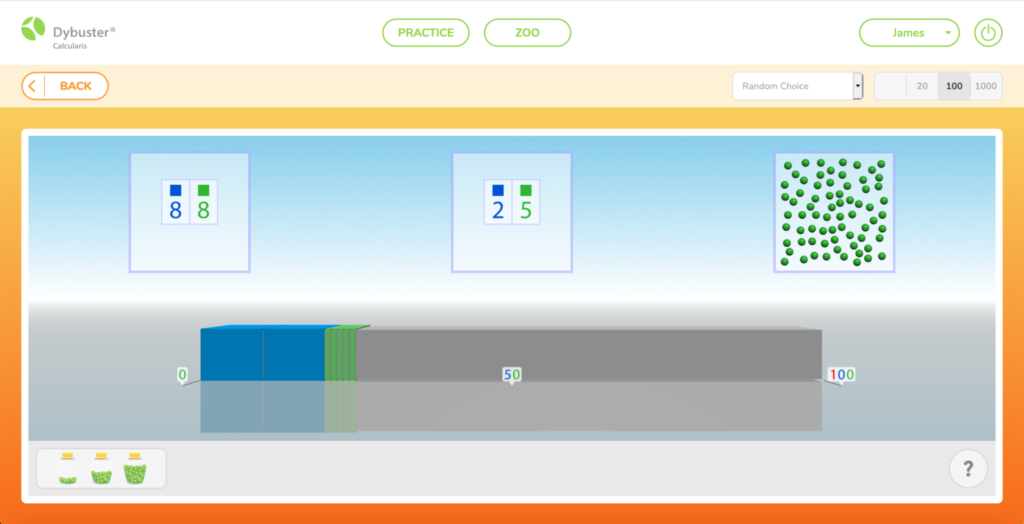Click the gray unfilled bar section
This screenshot has height=524, width=1024.
(588, 353)
